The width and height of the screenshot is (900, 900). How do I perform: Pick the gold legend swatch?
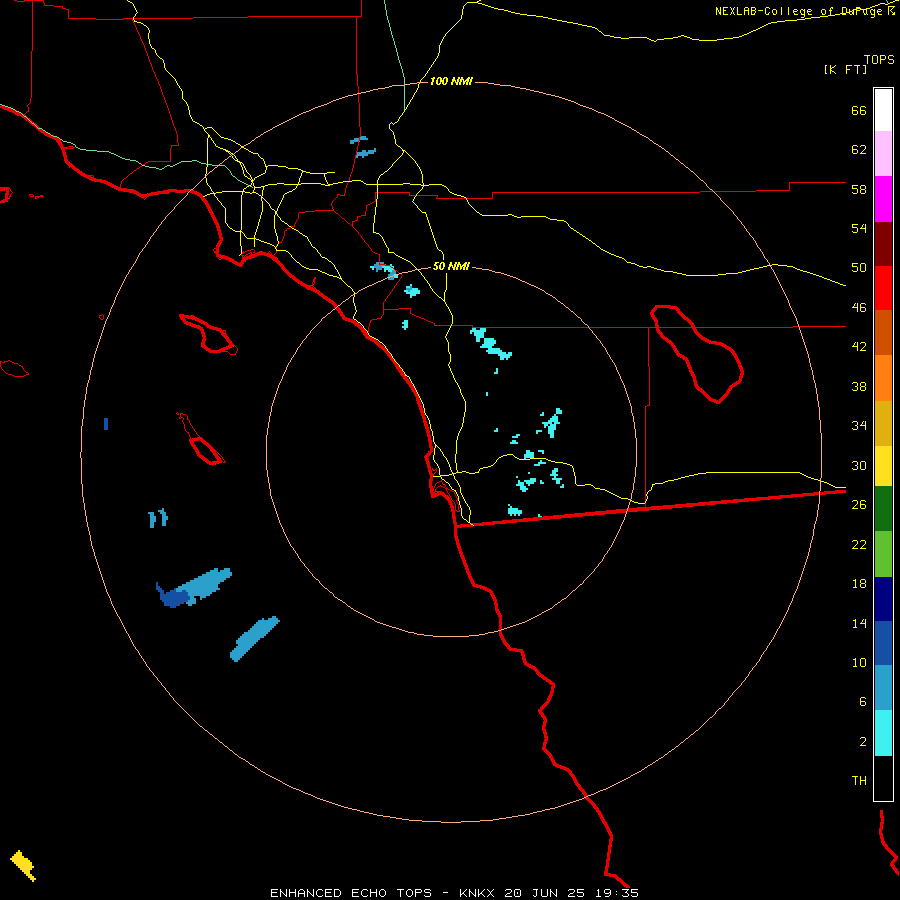pyautogui.click(x=883, y=424)
